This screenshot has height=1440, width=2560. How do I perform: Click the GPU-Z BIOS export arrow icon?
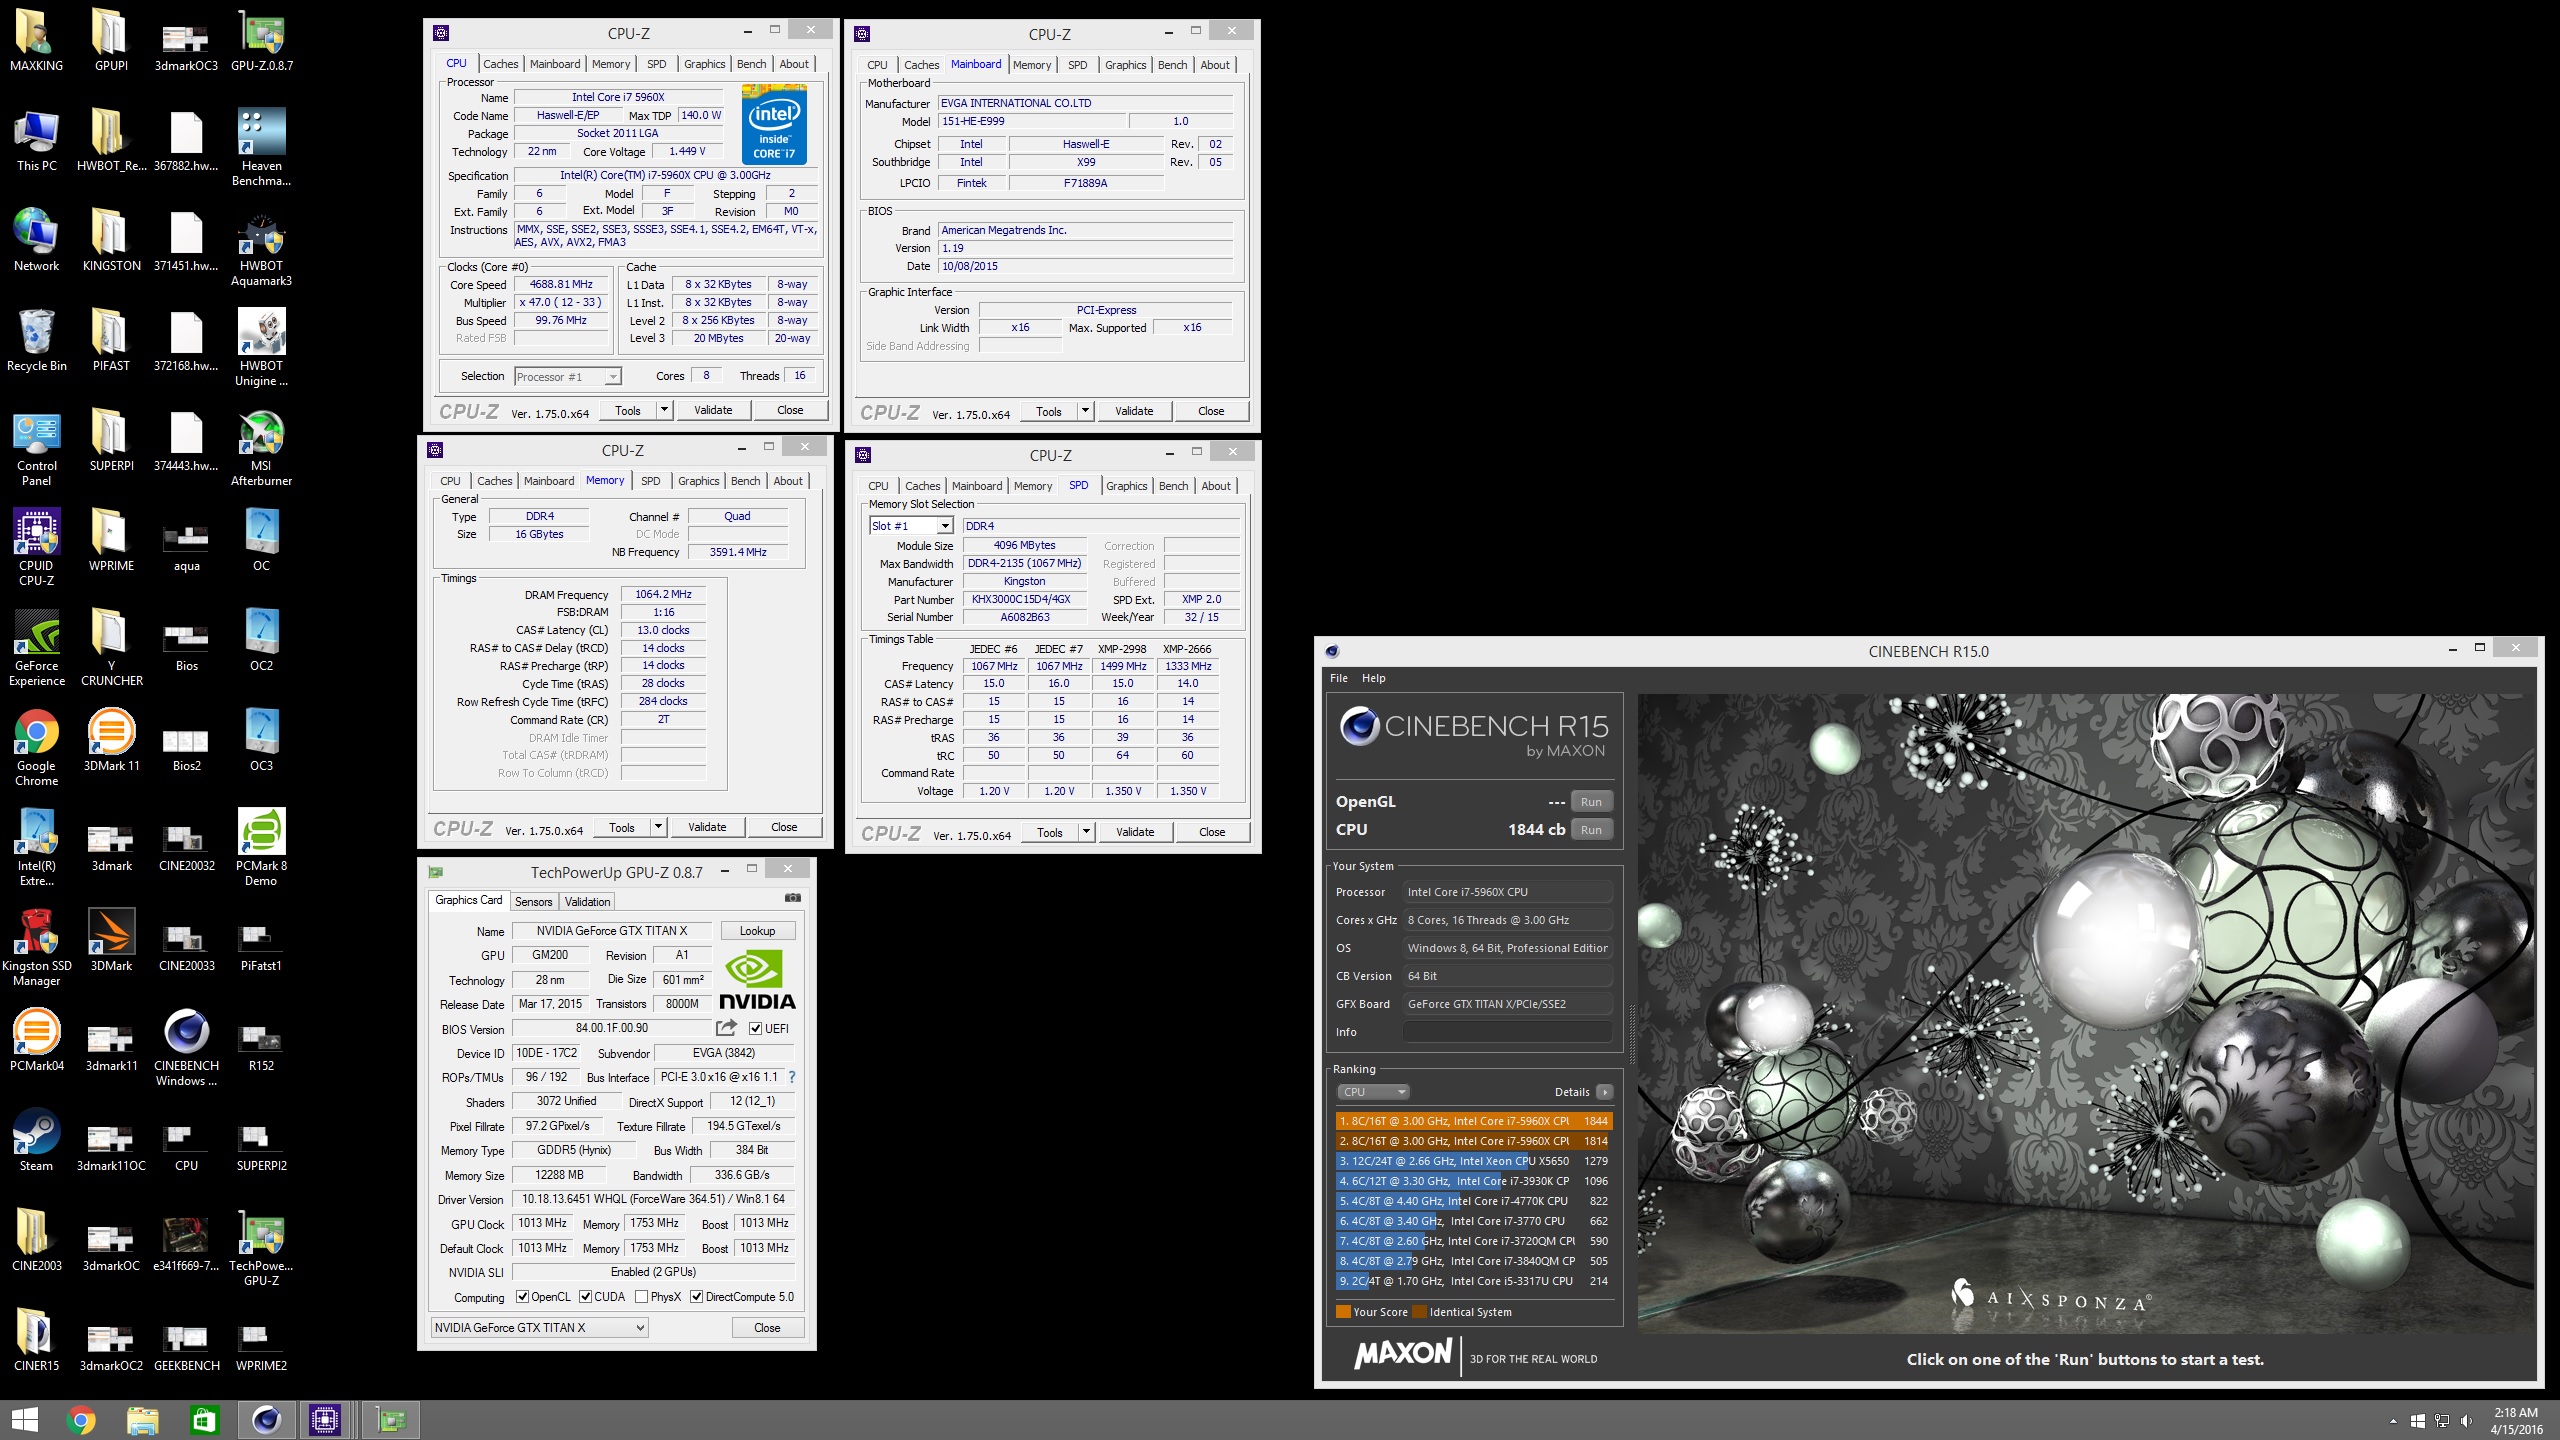pyautogui.click(x=726, y=1027)
